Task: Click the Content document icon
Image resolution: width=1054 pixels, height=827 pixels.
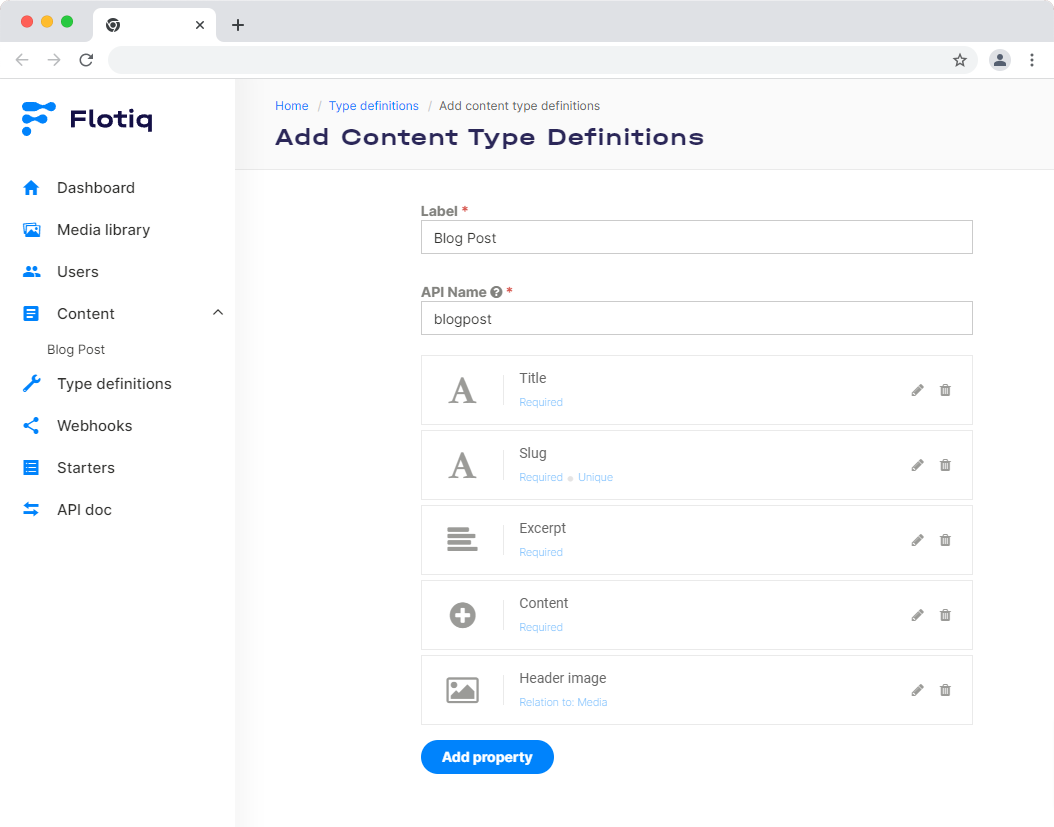Action: point(31,313)
